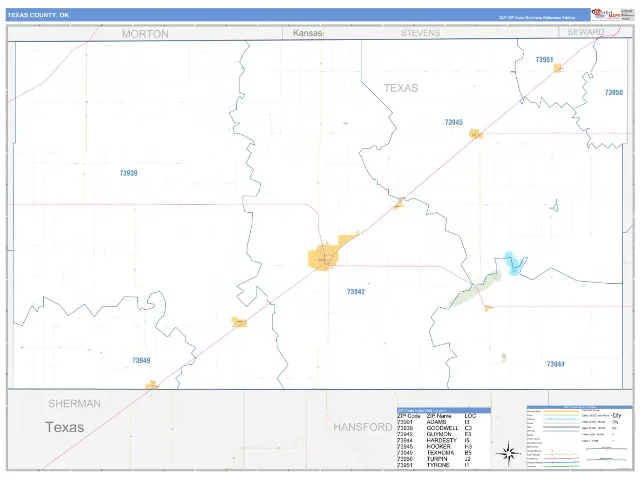Click ZIP label 73950 on the map

613,92
